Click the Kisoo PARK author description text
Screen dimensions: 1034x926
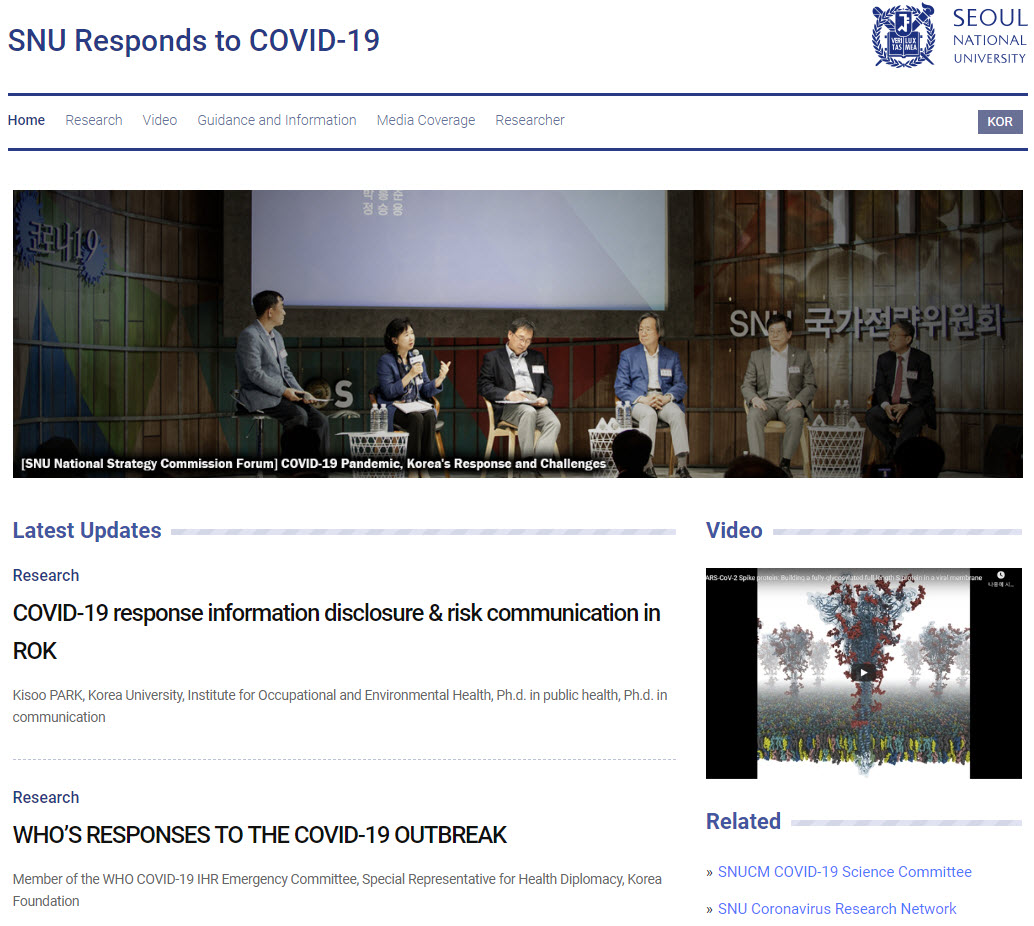tap(340, 706)
